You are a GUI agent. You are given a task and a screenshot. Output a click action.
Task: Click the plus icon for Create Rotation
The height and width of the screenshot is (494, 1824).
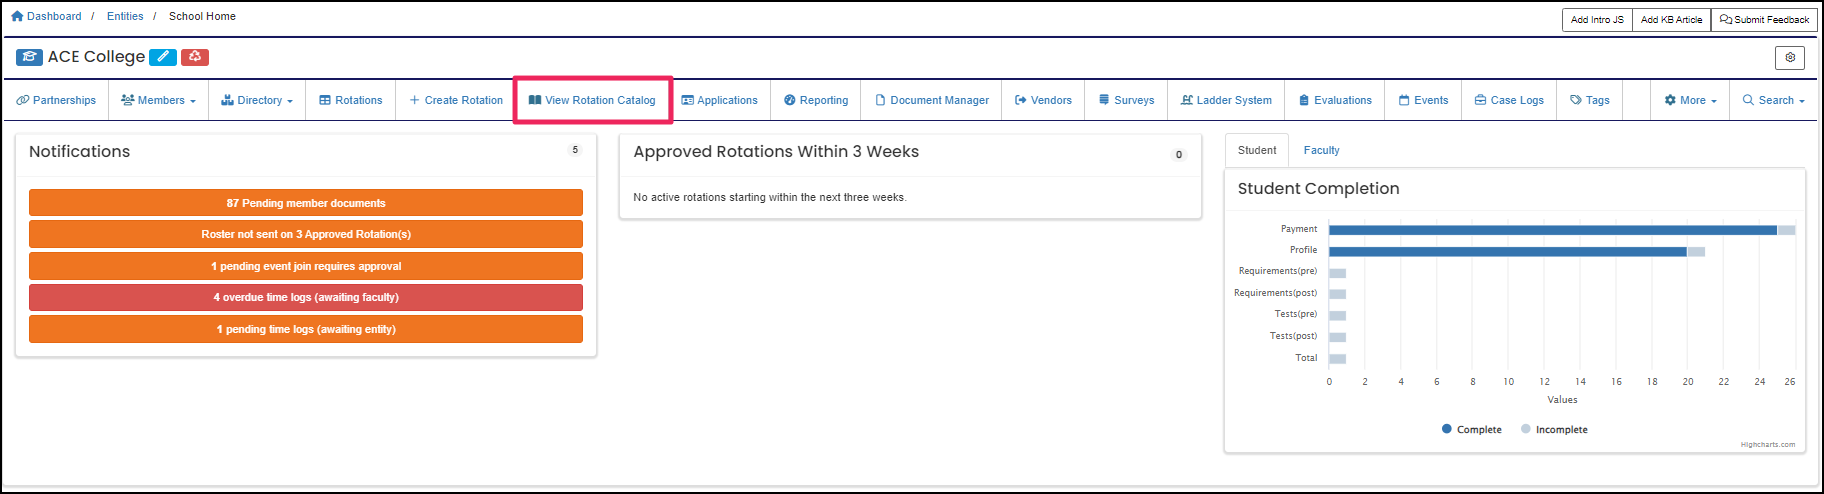point(414,100)
